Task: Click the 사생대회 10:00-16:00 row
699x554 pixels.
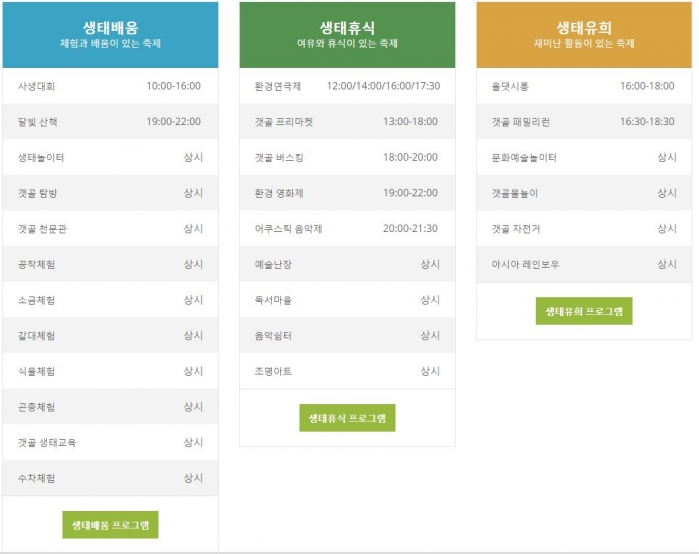Action: 110,86
